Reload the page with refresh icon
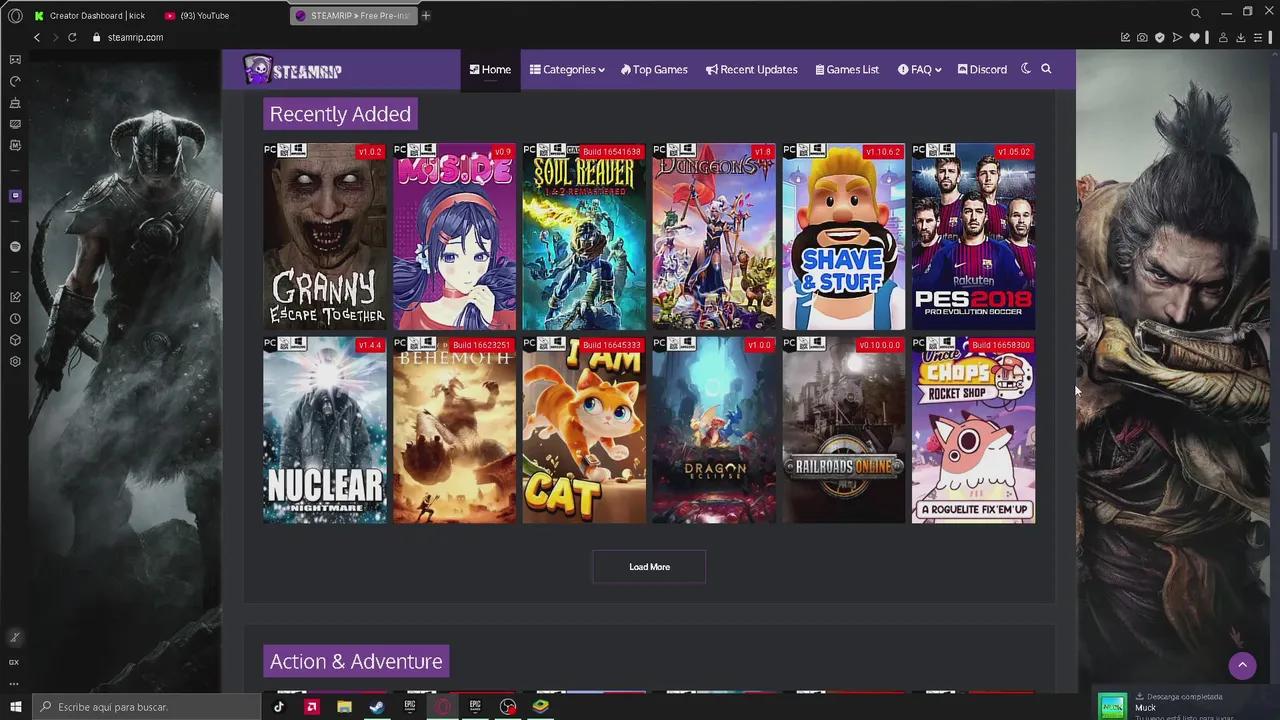 point(72,37)
